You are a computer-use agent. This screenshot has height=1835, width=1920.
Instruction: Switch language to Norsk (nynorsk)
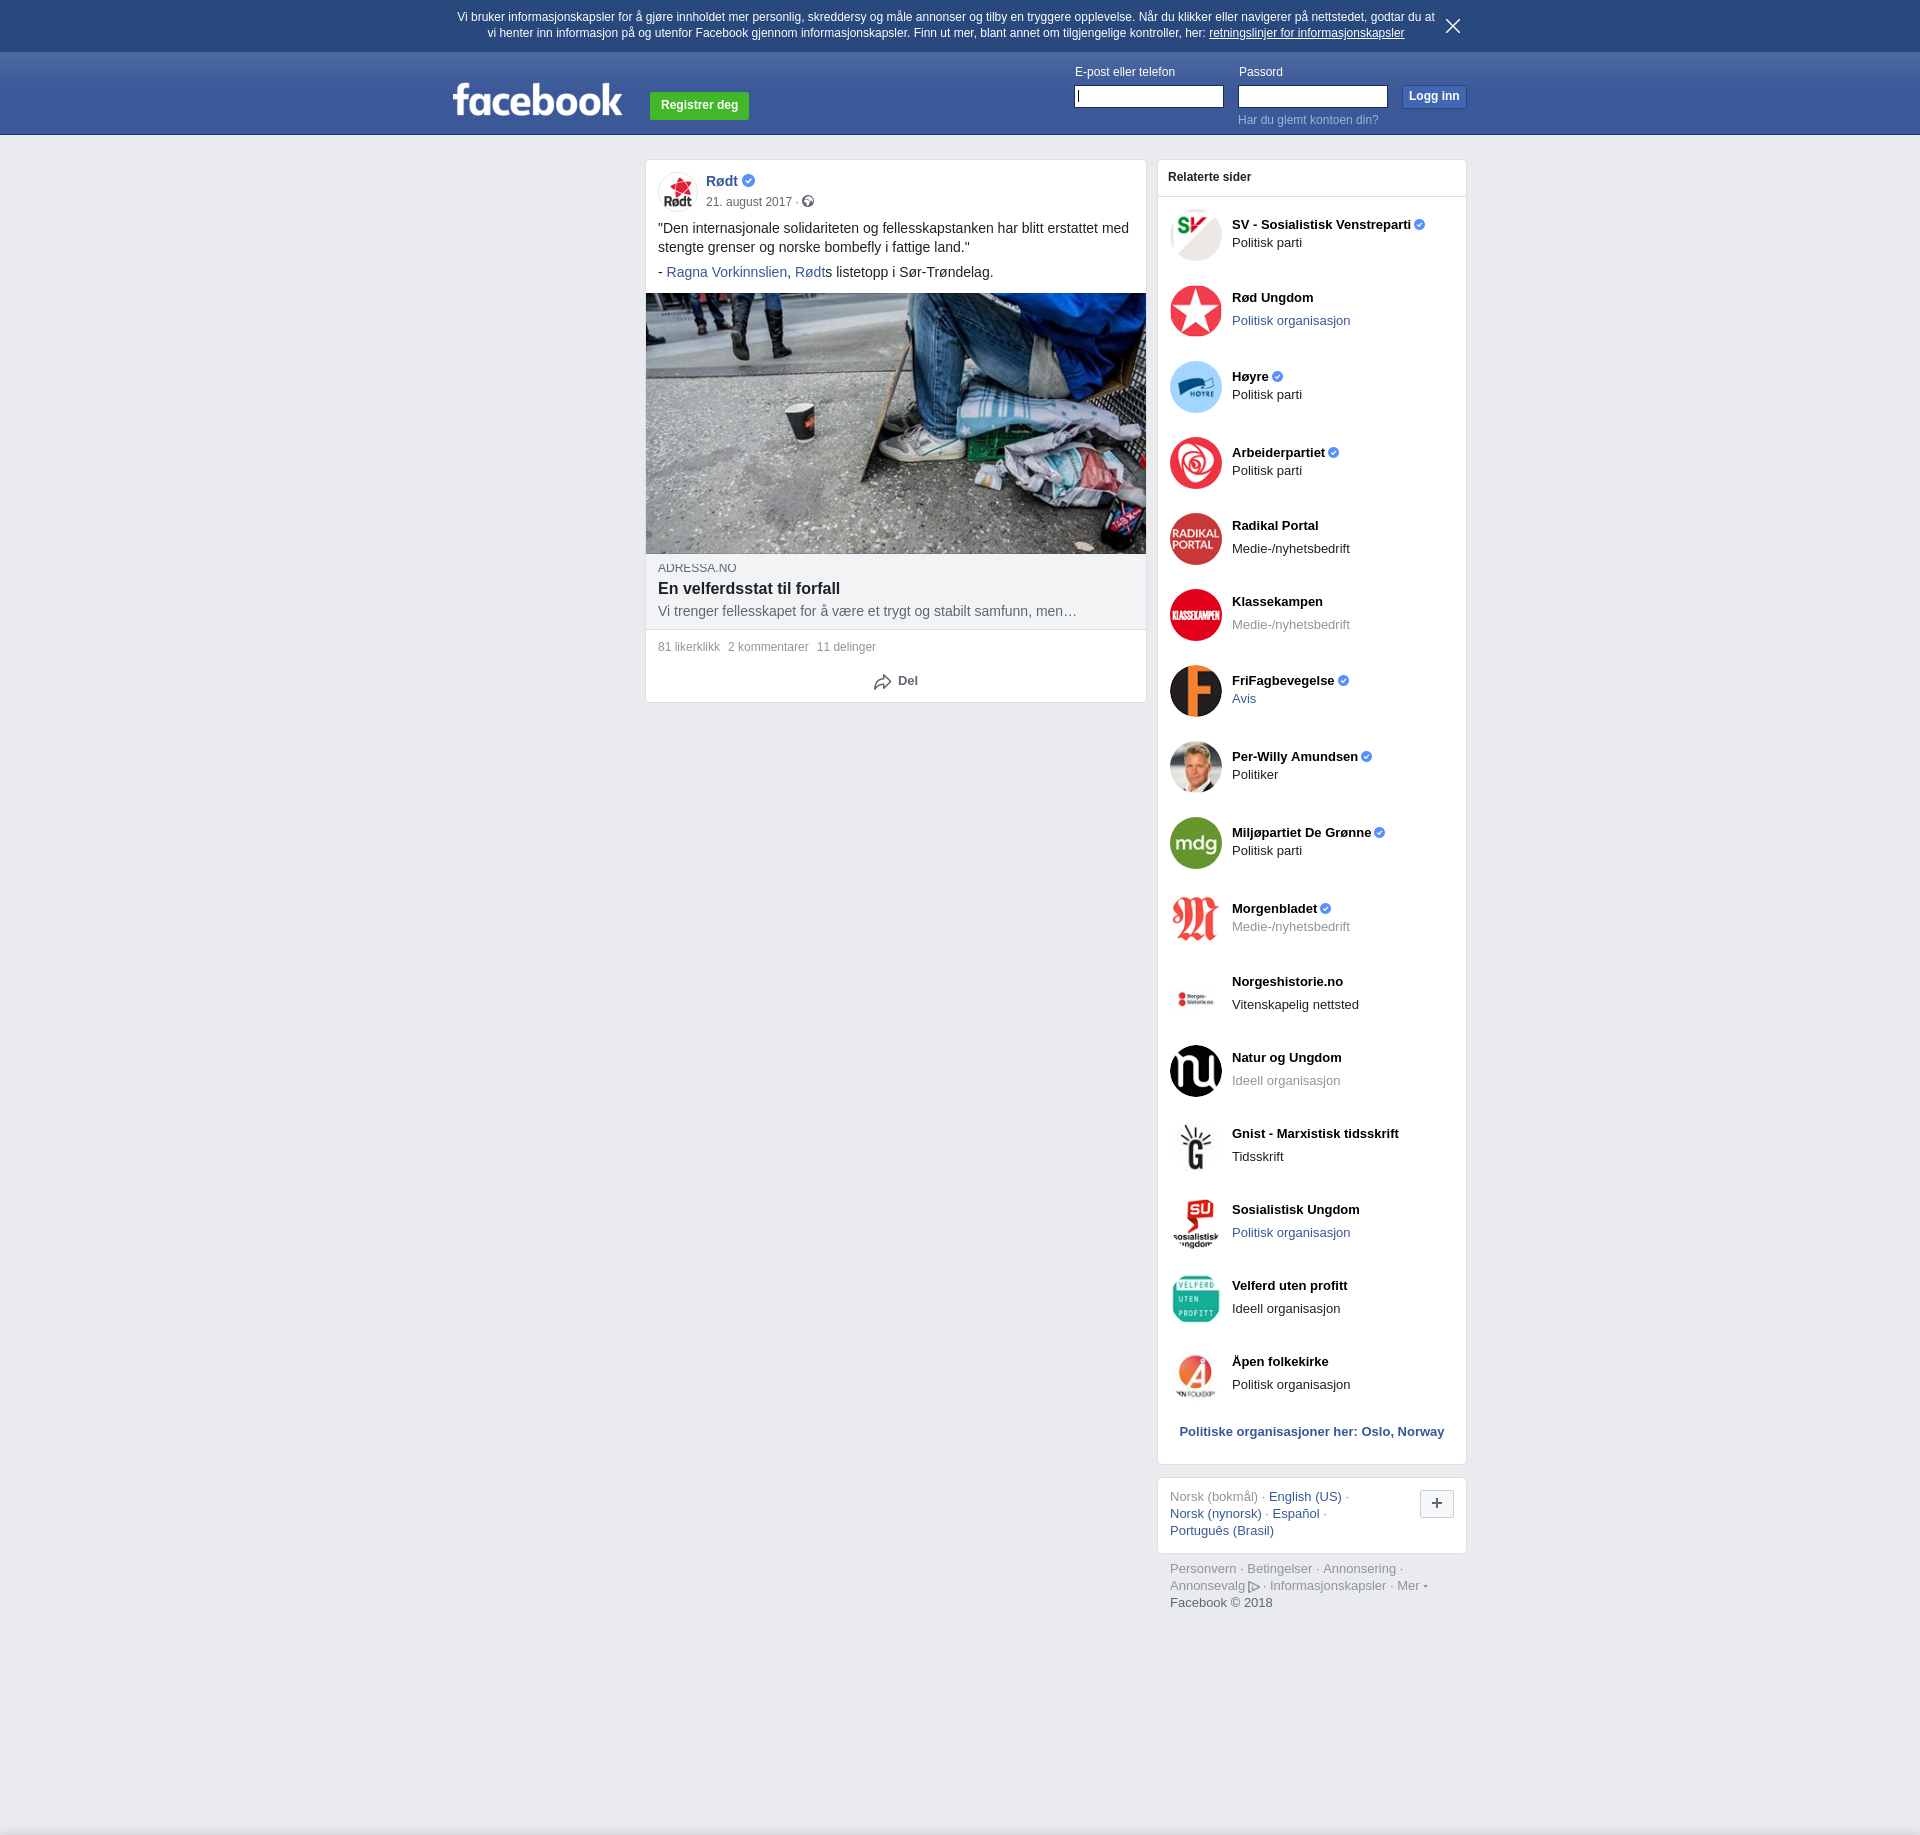point(1216,1514)
